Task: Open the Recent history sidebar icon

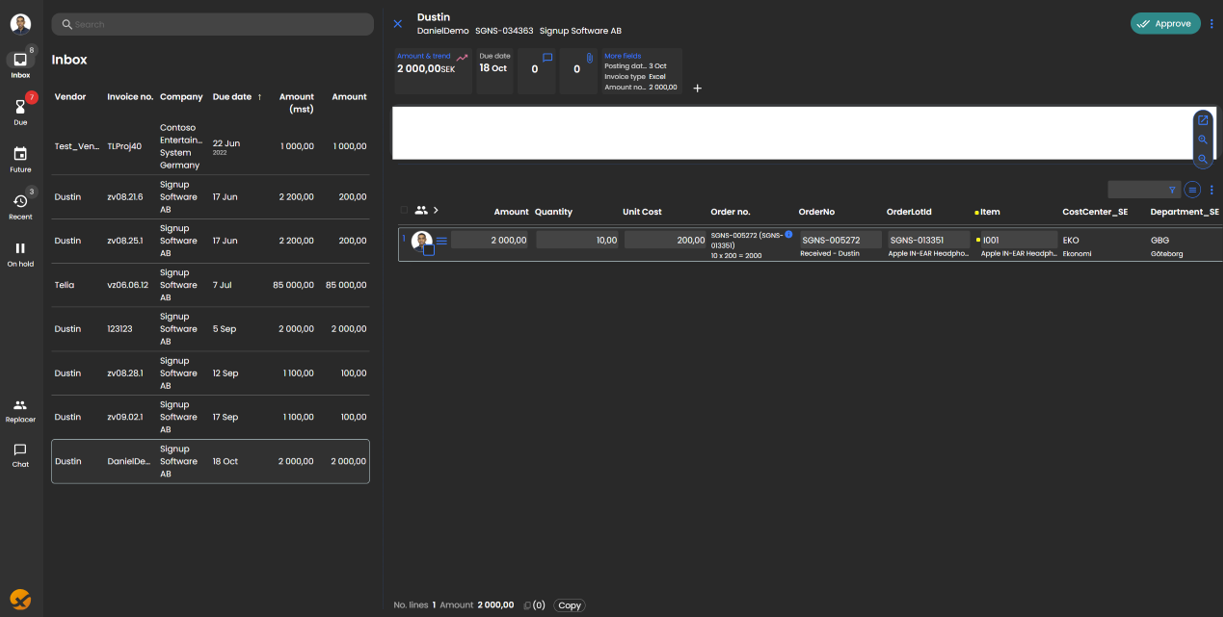Action: click(x=20, y=205)
